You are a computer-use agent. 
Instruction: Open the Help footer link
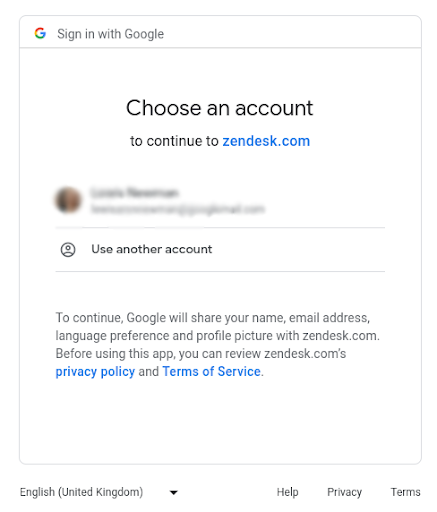[287, 492]
